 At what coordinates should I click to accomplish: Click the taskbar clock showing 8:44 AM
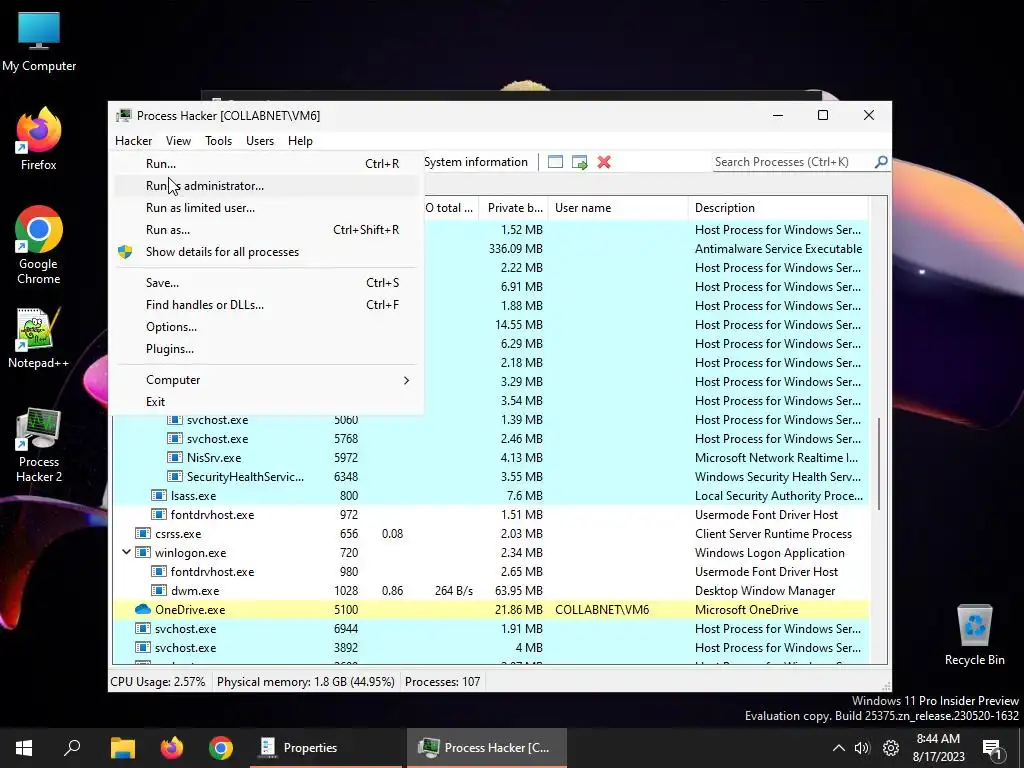(938, 748)
